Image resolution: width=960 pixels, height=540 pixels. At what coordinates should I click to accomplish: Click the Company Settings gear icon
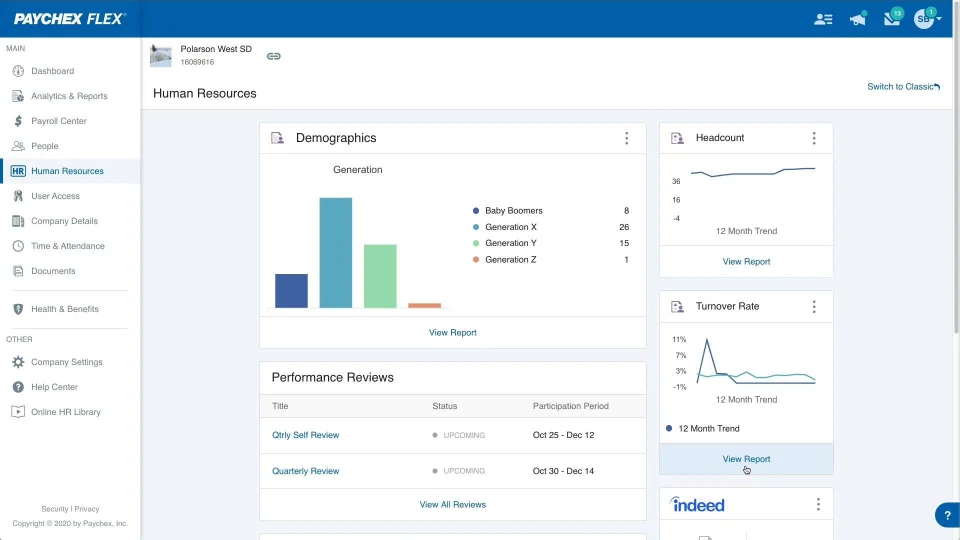[x=18, y=362]
